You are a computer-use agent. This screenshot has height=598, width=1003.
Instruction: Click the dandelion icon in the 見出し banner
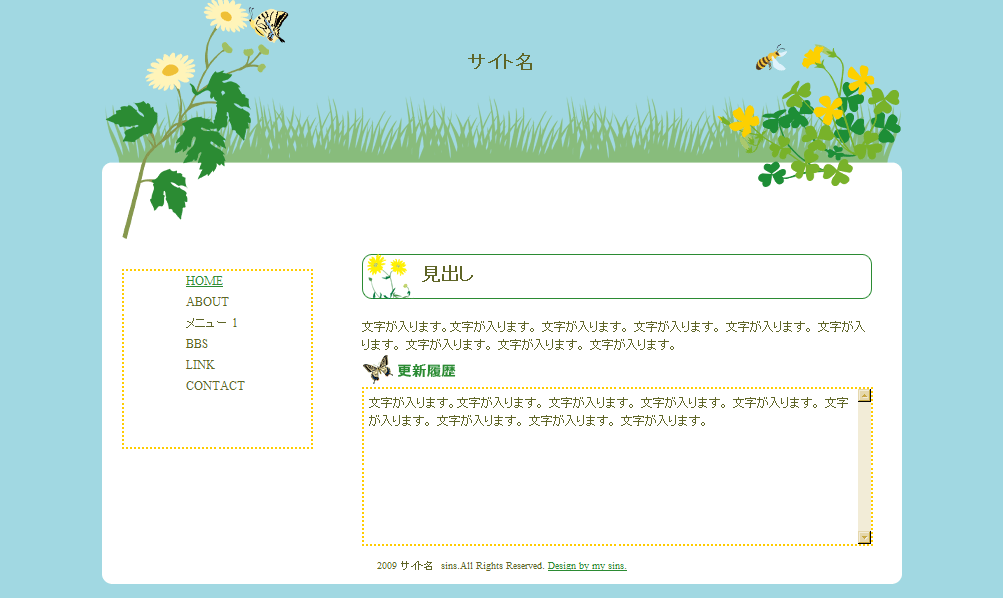click(x=387, y=277)
